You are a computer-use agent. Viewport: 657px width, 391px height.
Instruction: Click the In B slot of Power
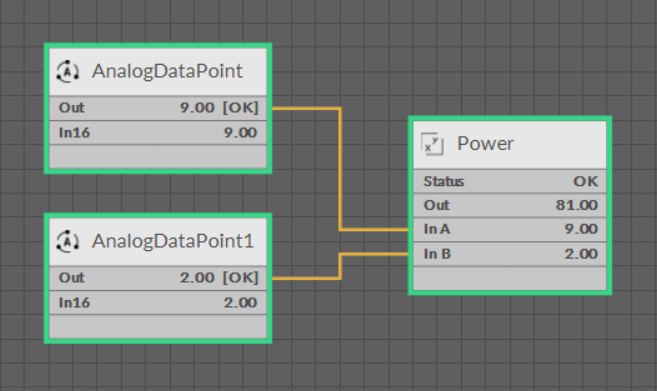[x=510, y=254]
